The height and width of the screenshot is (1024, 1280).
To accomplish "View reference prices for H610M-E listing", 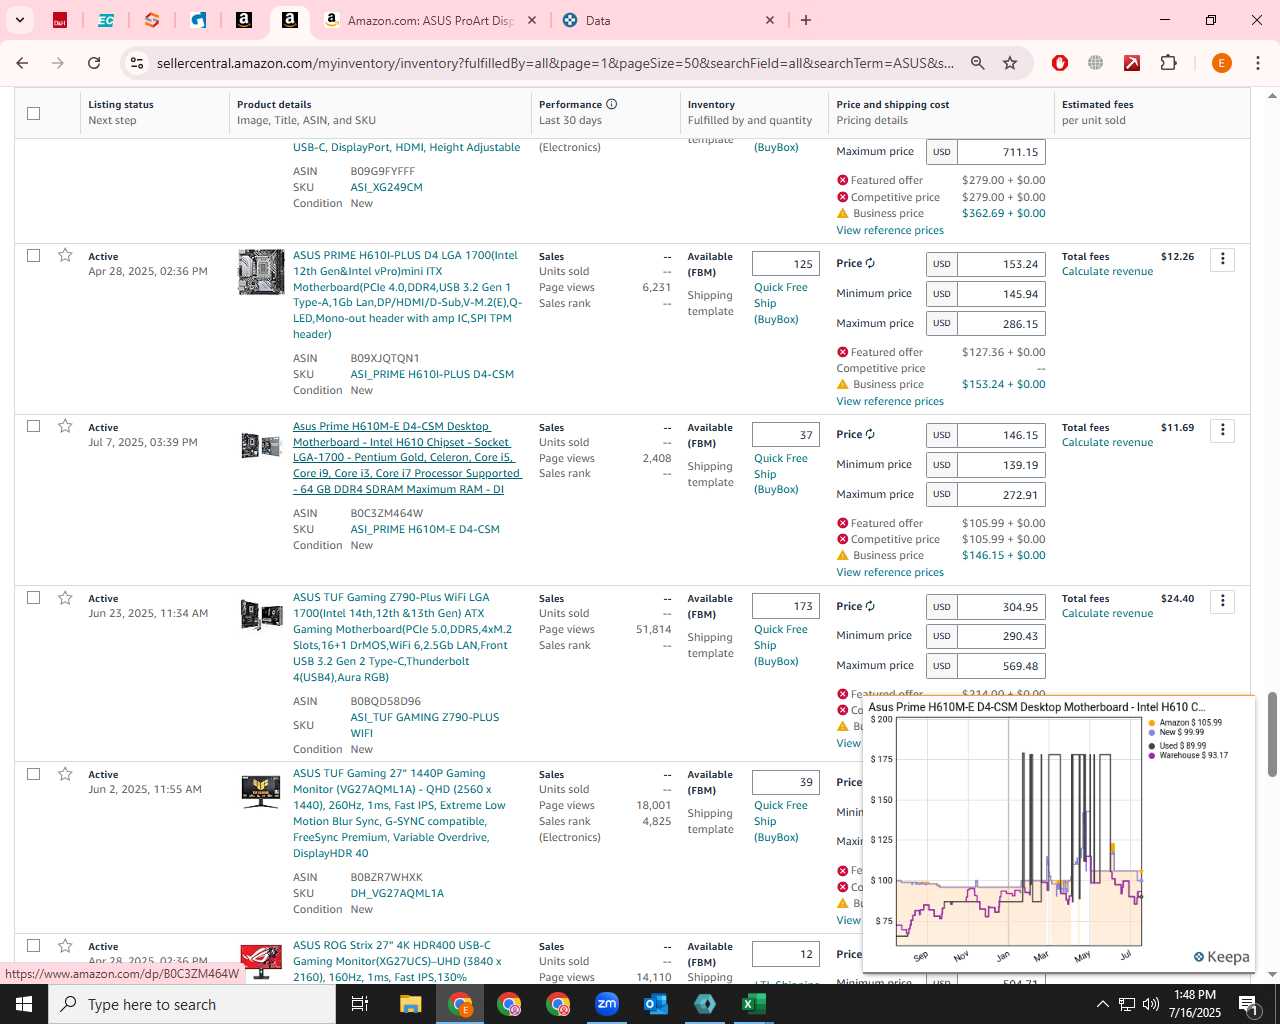I will click(890, 572).
